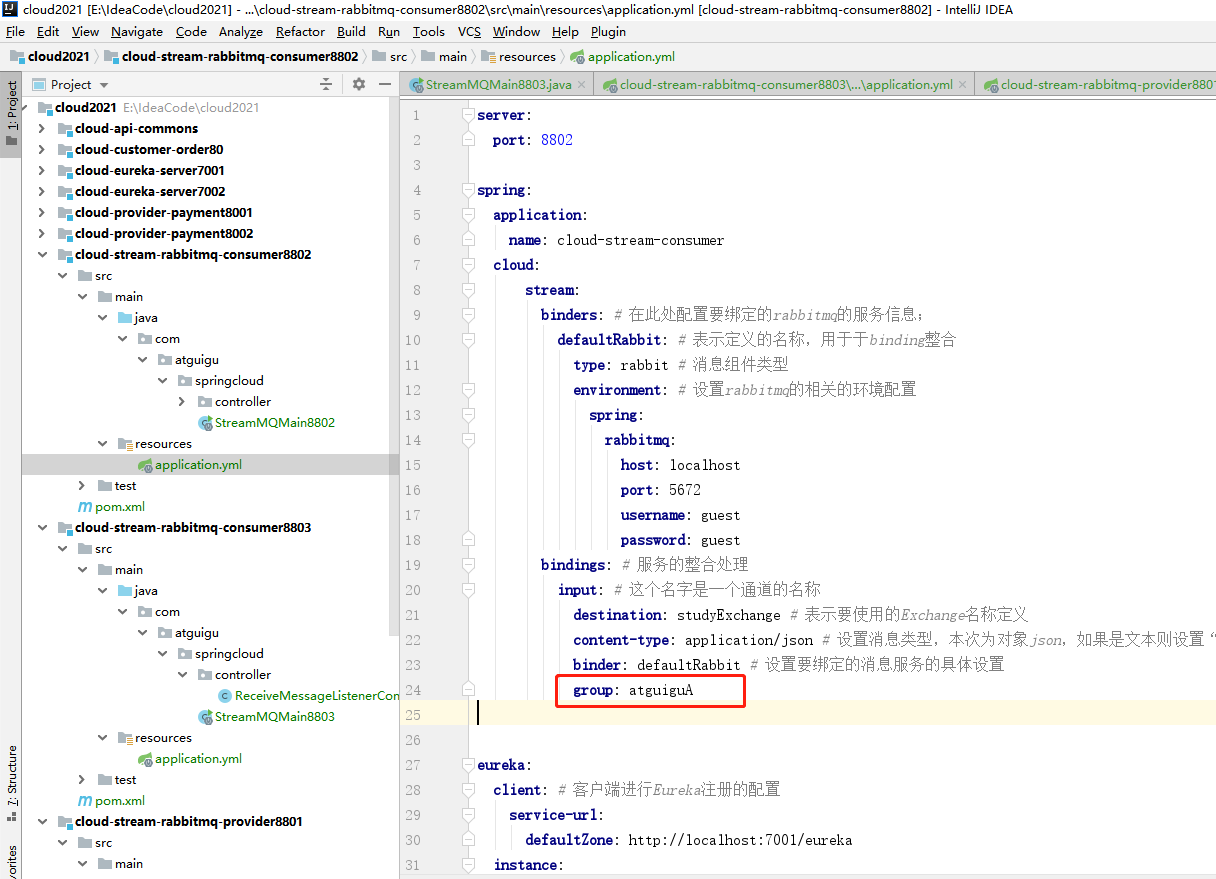Click the application.yml breadcrumb
1216x879 pixels.
[x=622, y=57]
